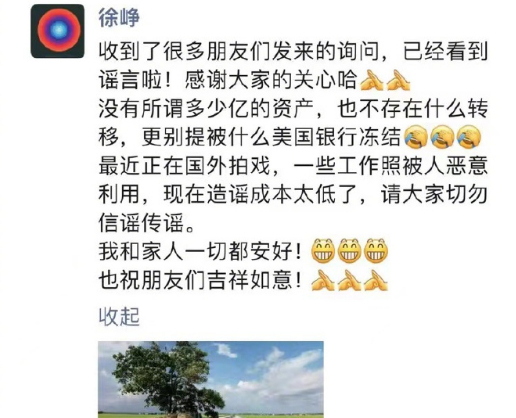516x418 pixels.
Task: Click the text line 信谣传谣。
Action: click(147, 223)
